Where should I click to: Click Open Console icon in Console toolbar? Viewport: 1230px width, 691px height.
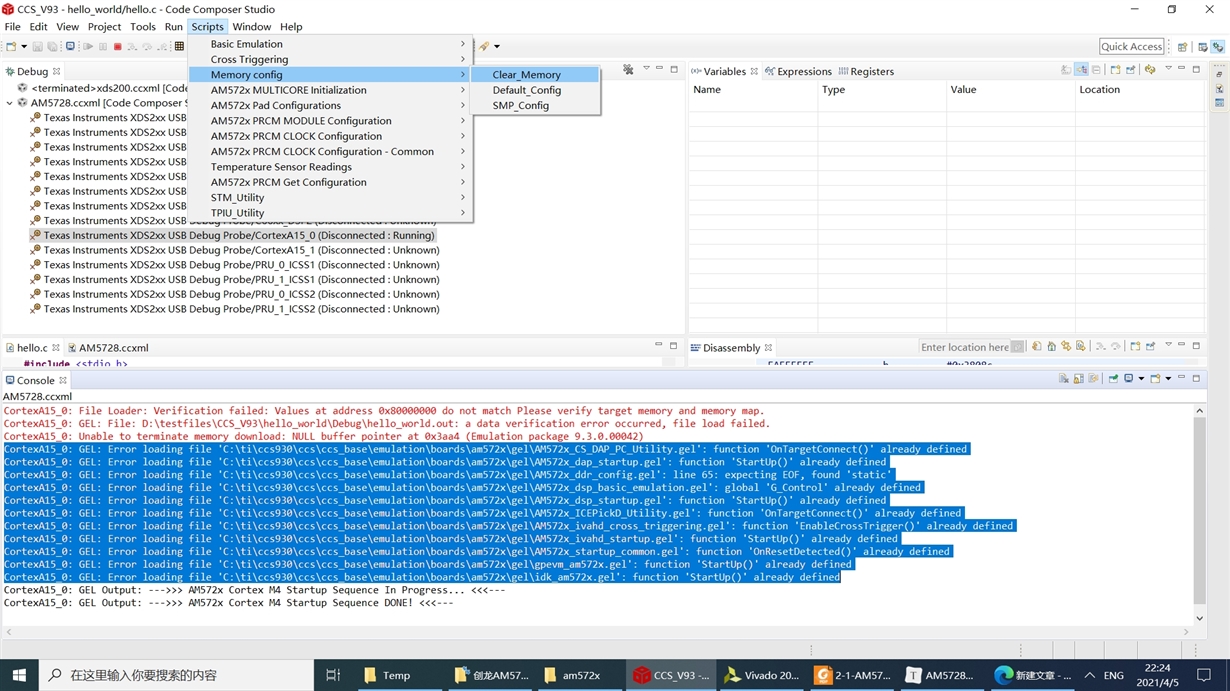click(1155, 378)
